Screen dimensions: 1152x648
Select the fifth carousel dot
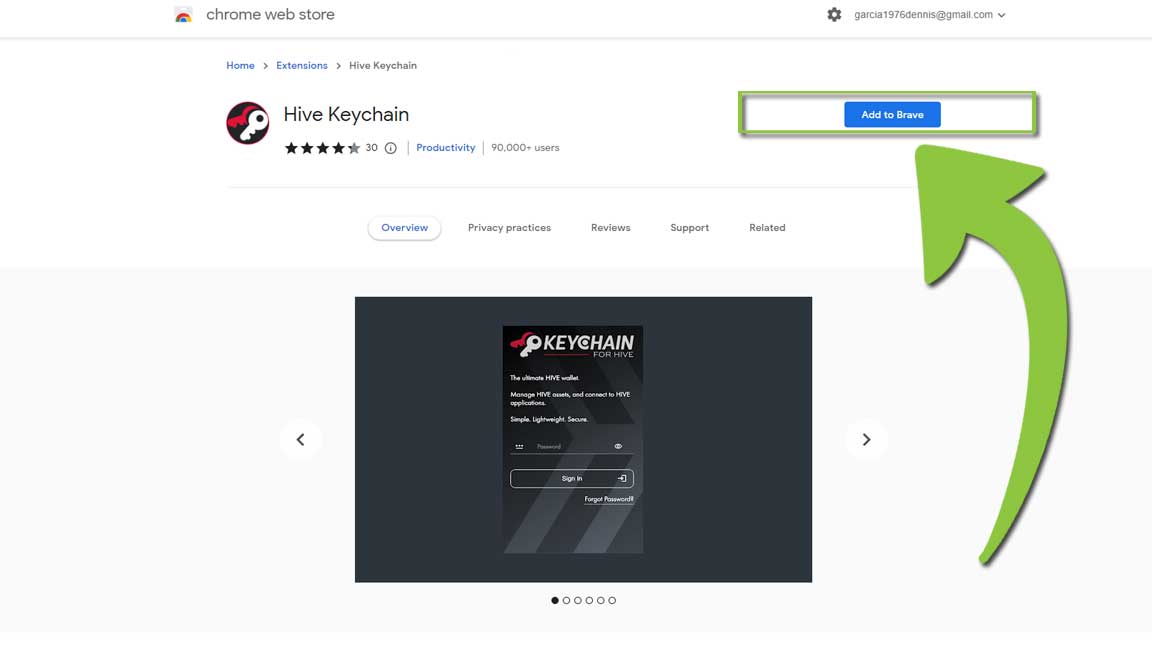coord(600,600)
